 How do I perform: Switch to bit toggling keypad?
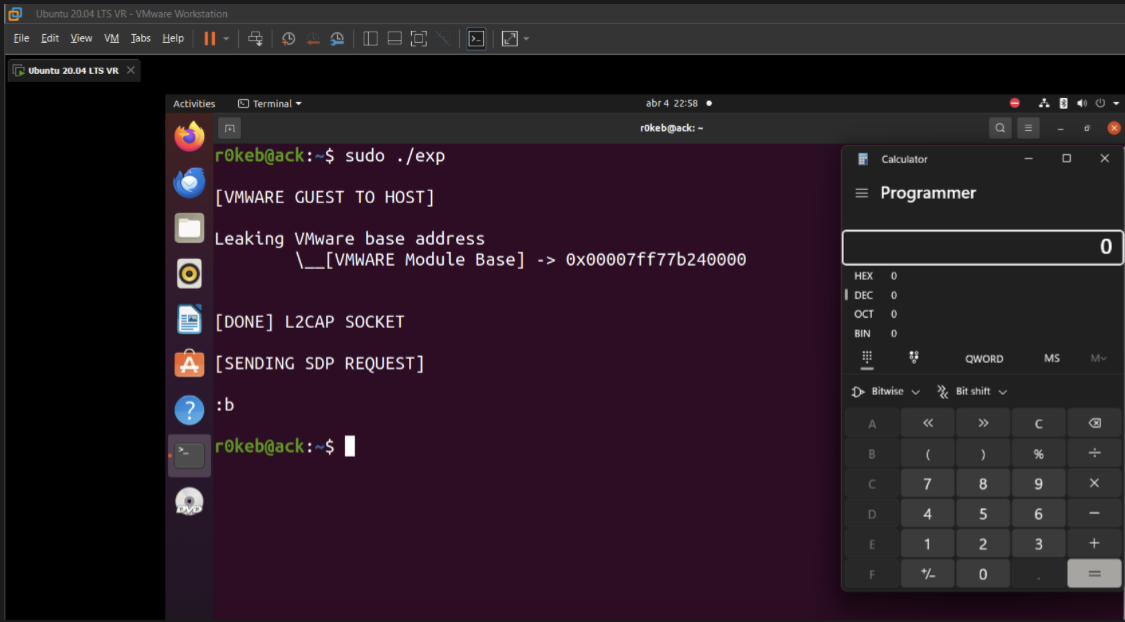pos(914,358)
